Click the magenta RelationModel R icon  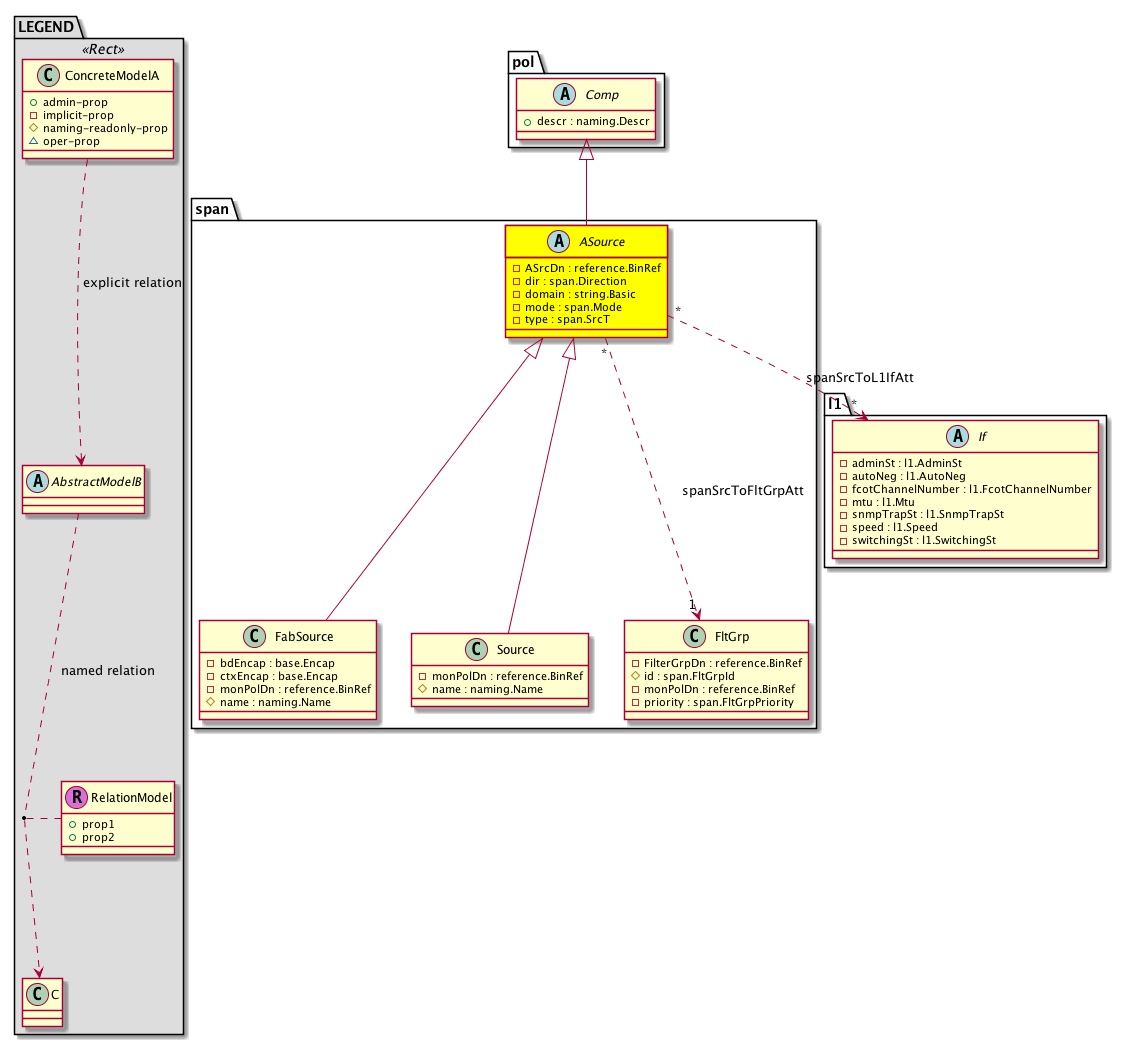tap(77, 798)
